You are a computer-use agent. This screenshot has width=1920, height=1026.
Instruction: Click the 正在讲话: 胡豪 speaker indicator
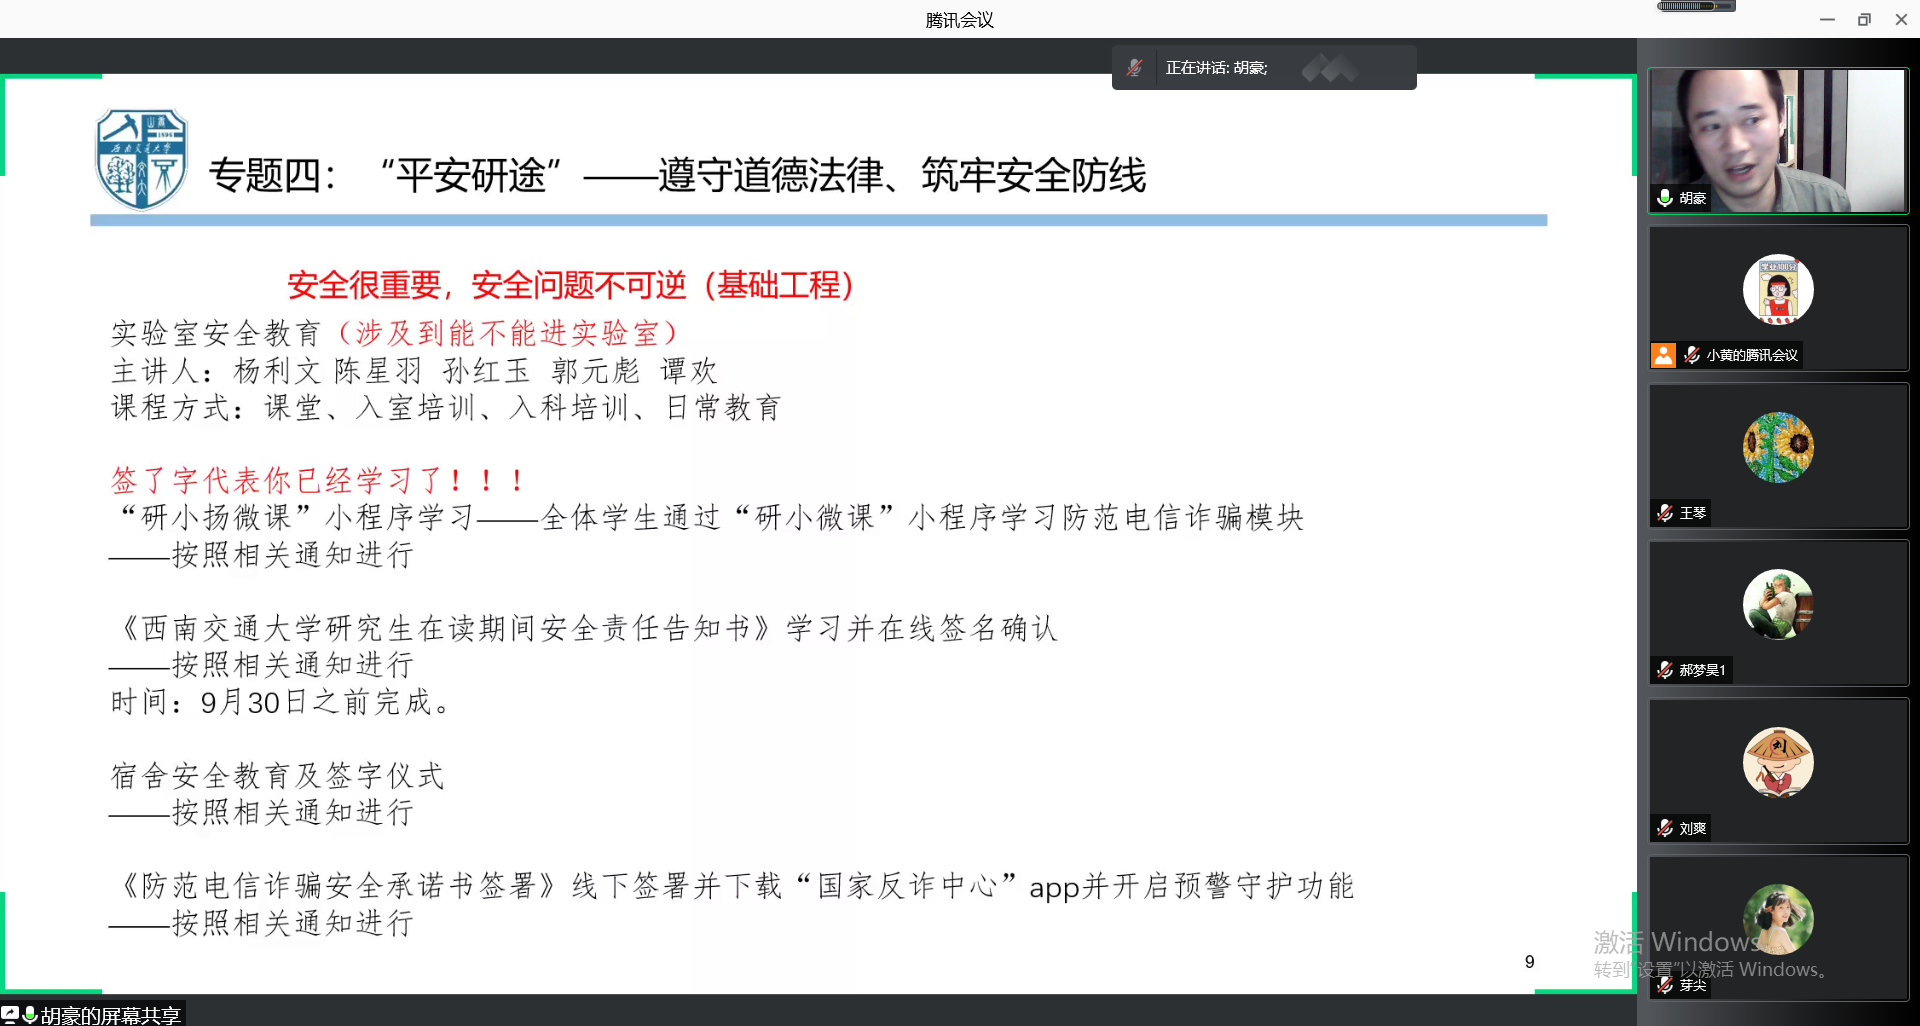(1216, 68)
